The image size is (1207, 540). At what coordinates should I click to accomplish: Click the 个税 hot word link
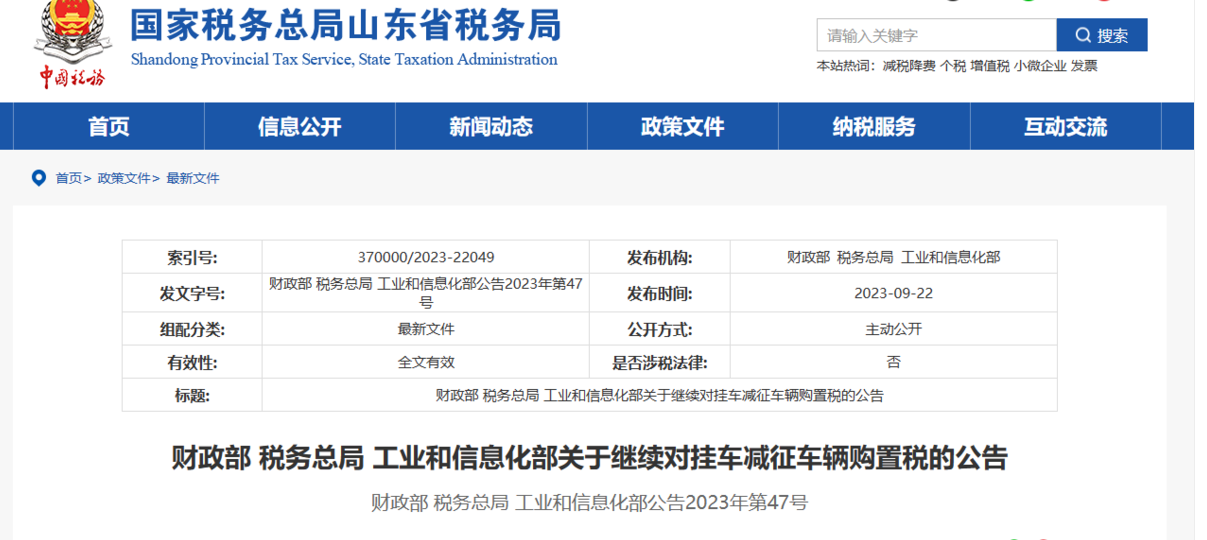tap(953, 66)
